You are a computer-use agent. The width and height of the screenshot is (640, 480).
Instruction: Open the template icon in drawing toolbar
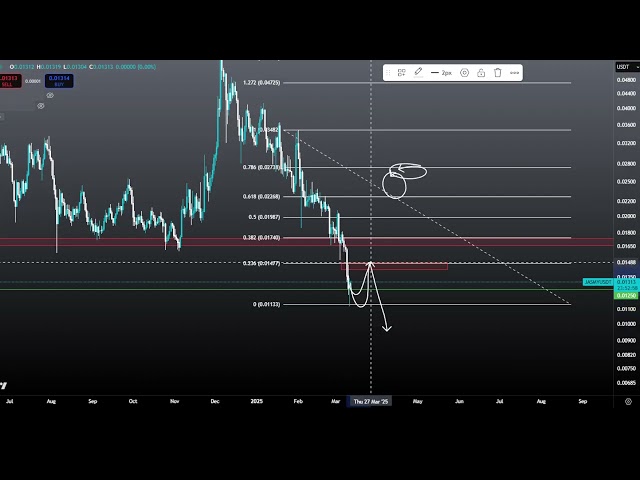[401, 73]
